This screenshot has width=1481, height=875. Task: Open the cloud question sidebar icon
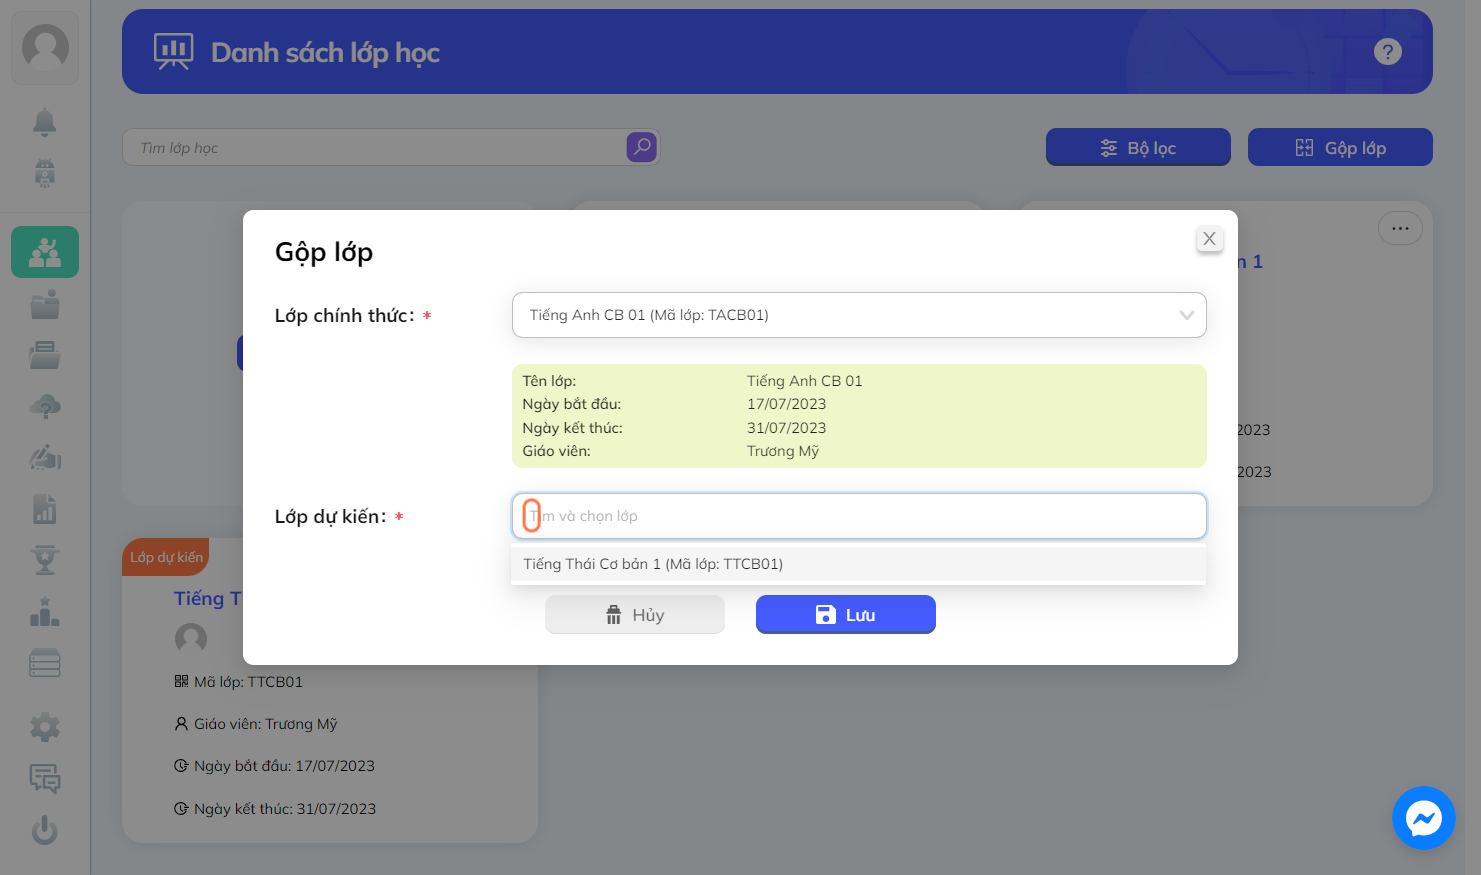click(45, 407)
